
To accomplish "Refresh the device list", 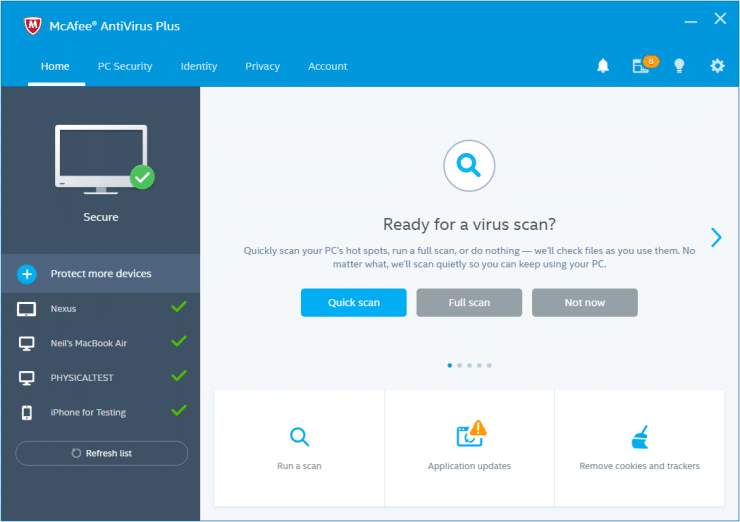I will [101, 453].
